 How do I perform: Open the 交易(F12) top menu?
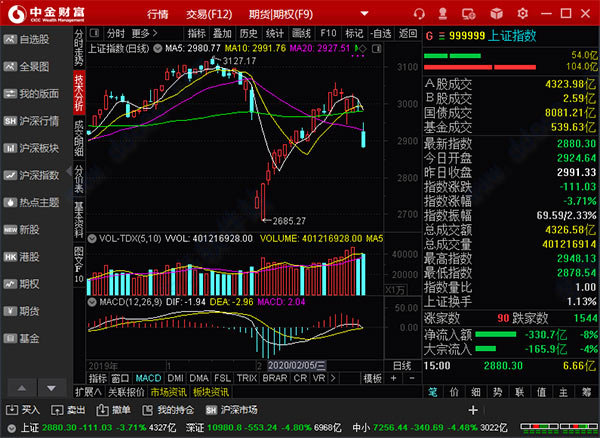[209, 15]
